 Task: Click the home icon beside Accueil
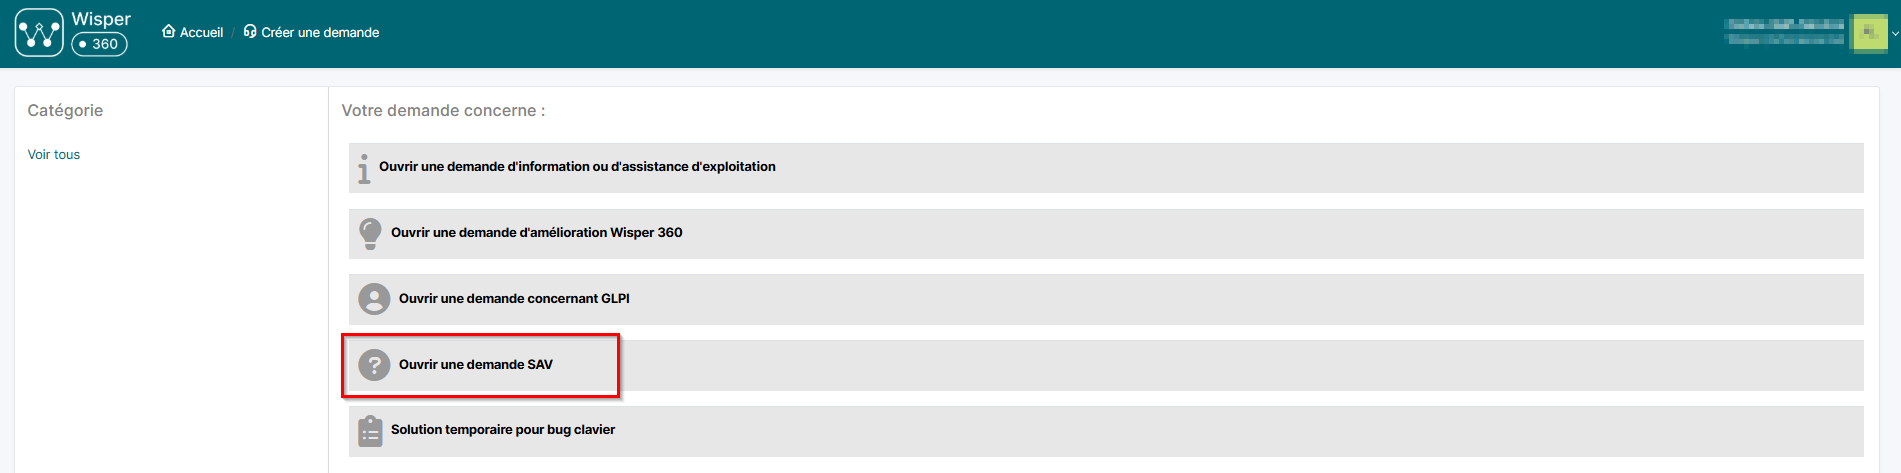(168, 32)
